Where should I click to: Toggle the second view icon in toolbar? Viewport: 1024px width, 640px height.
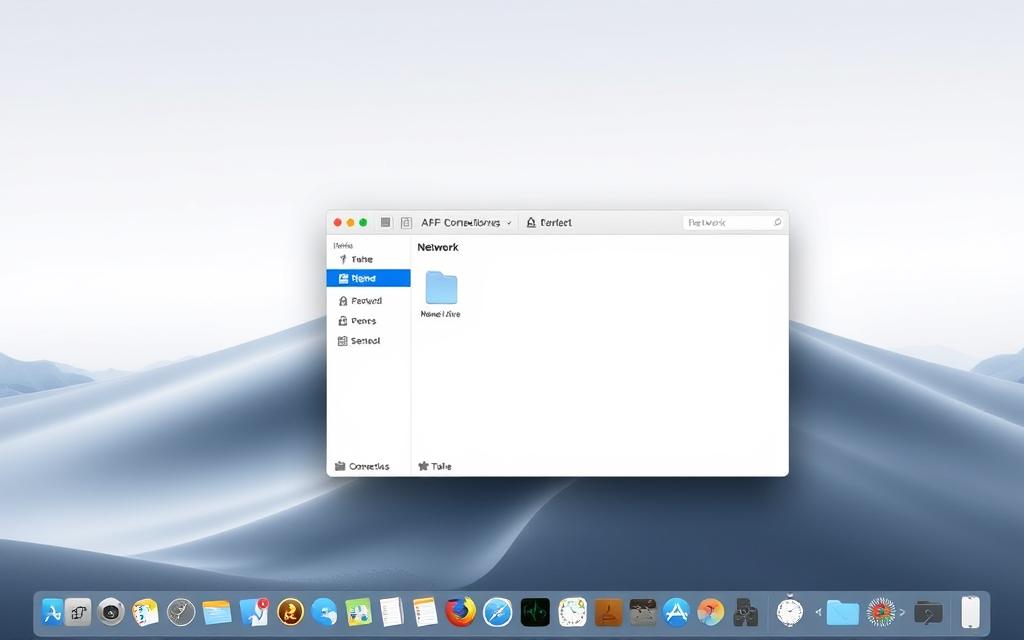click(406, 223)
